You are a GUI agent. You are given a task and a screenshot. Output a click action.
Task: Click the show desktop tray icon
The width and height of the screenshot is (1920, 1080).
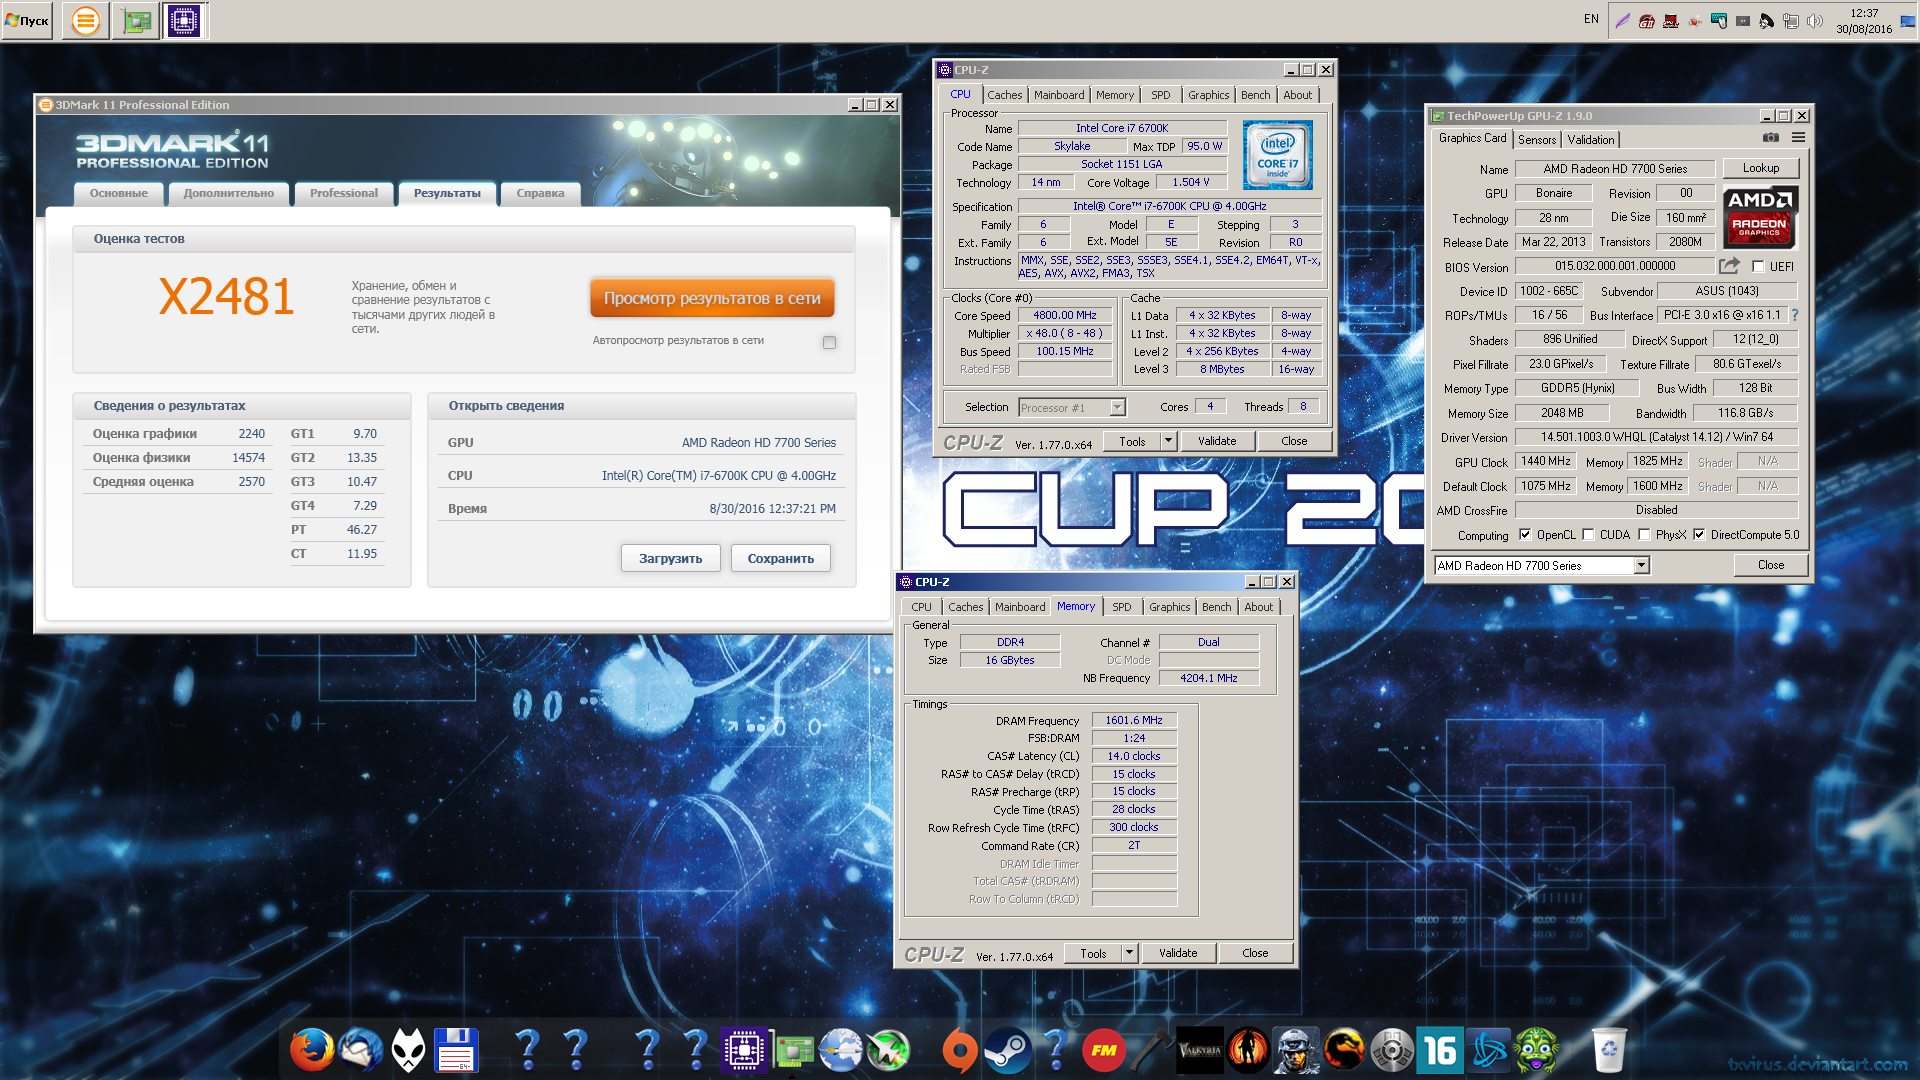pos(1908,21)
